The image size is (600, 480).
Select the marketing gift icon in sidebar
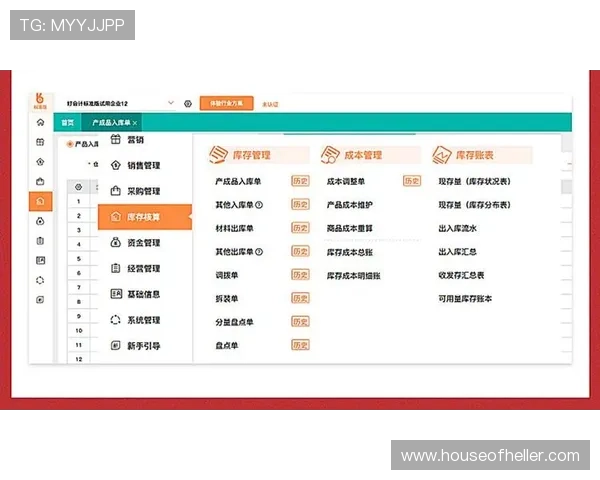pyautogui.click(x=40, y=142)
